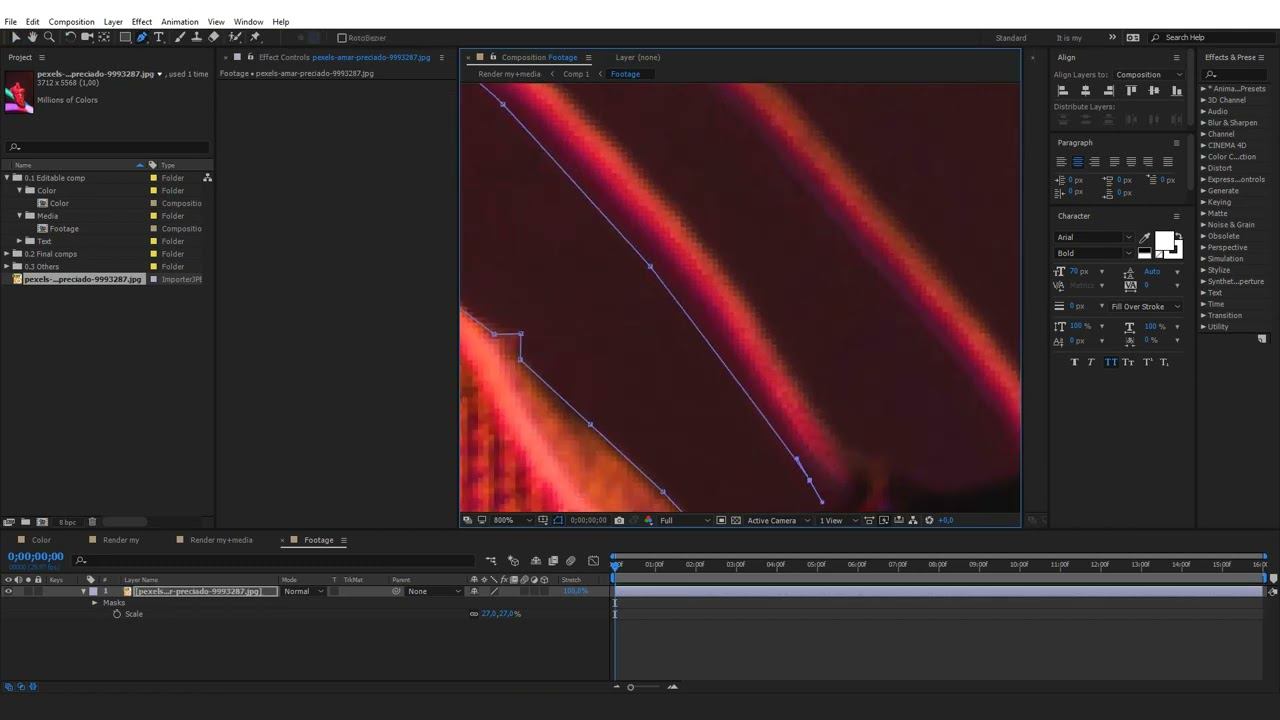The image size is (1280, 720).
Task: Click the white fill color swatch
Action: click(1164, 241)
